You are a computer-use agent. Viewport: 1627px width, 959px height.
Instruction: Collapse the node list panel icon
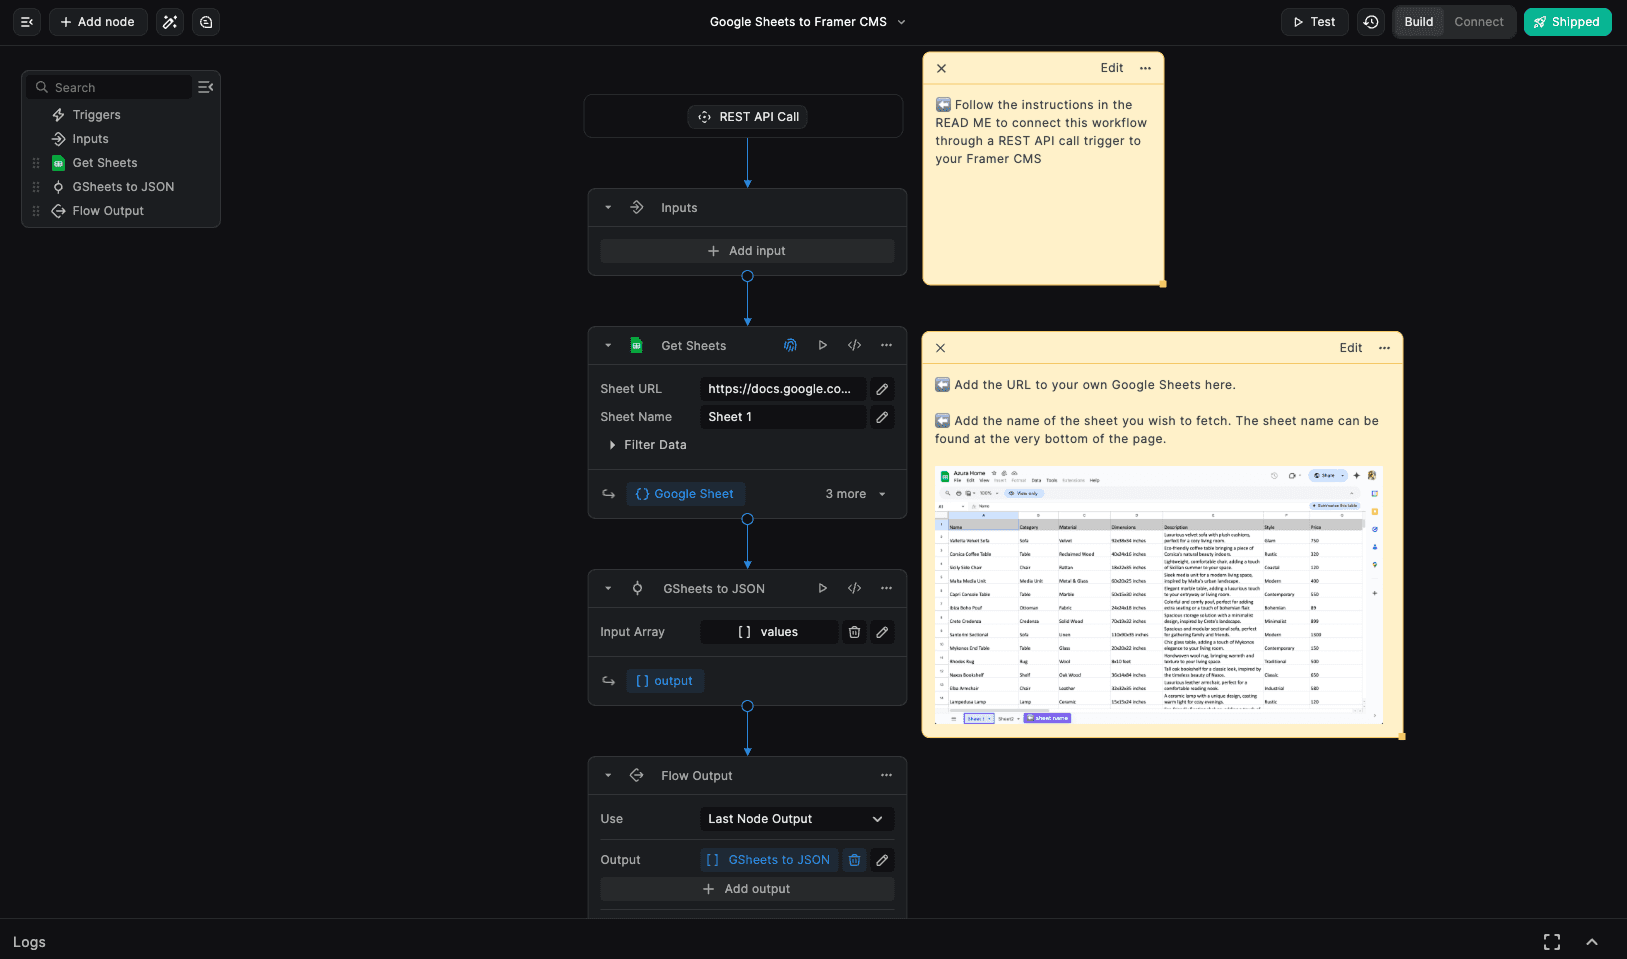205,87
